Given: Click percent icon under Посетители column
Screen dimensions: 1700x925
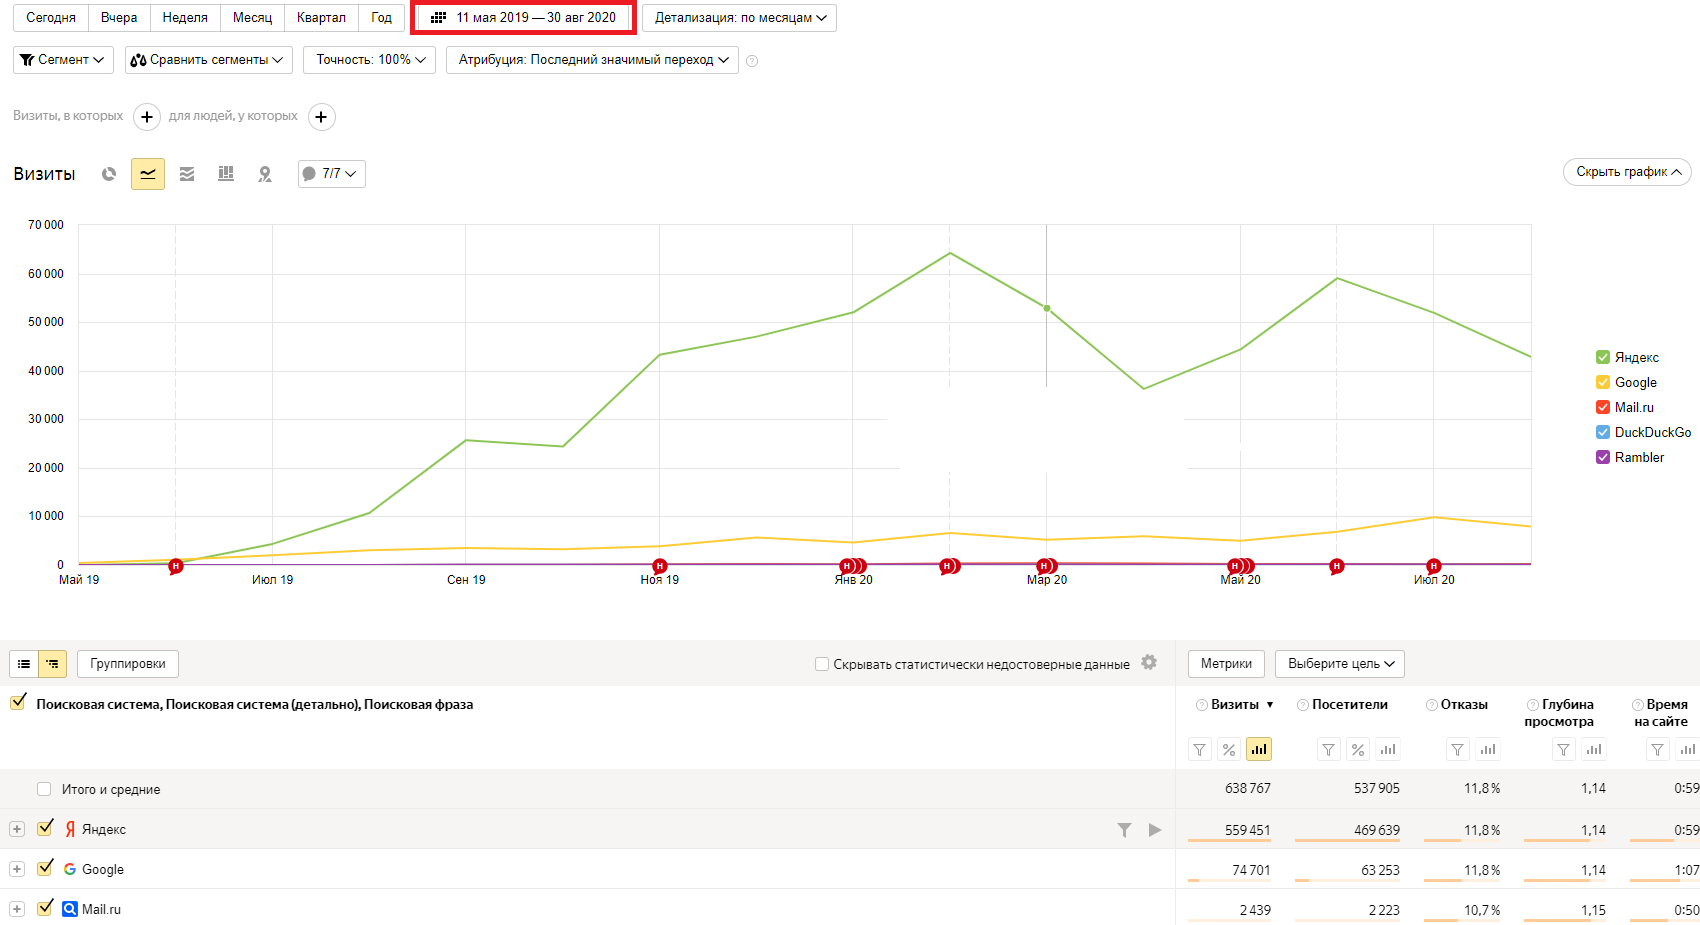Looking at the screenshot, I should pyautogui.click(x=1357, y=749).
